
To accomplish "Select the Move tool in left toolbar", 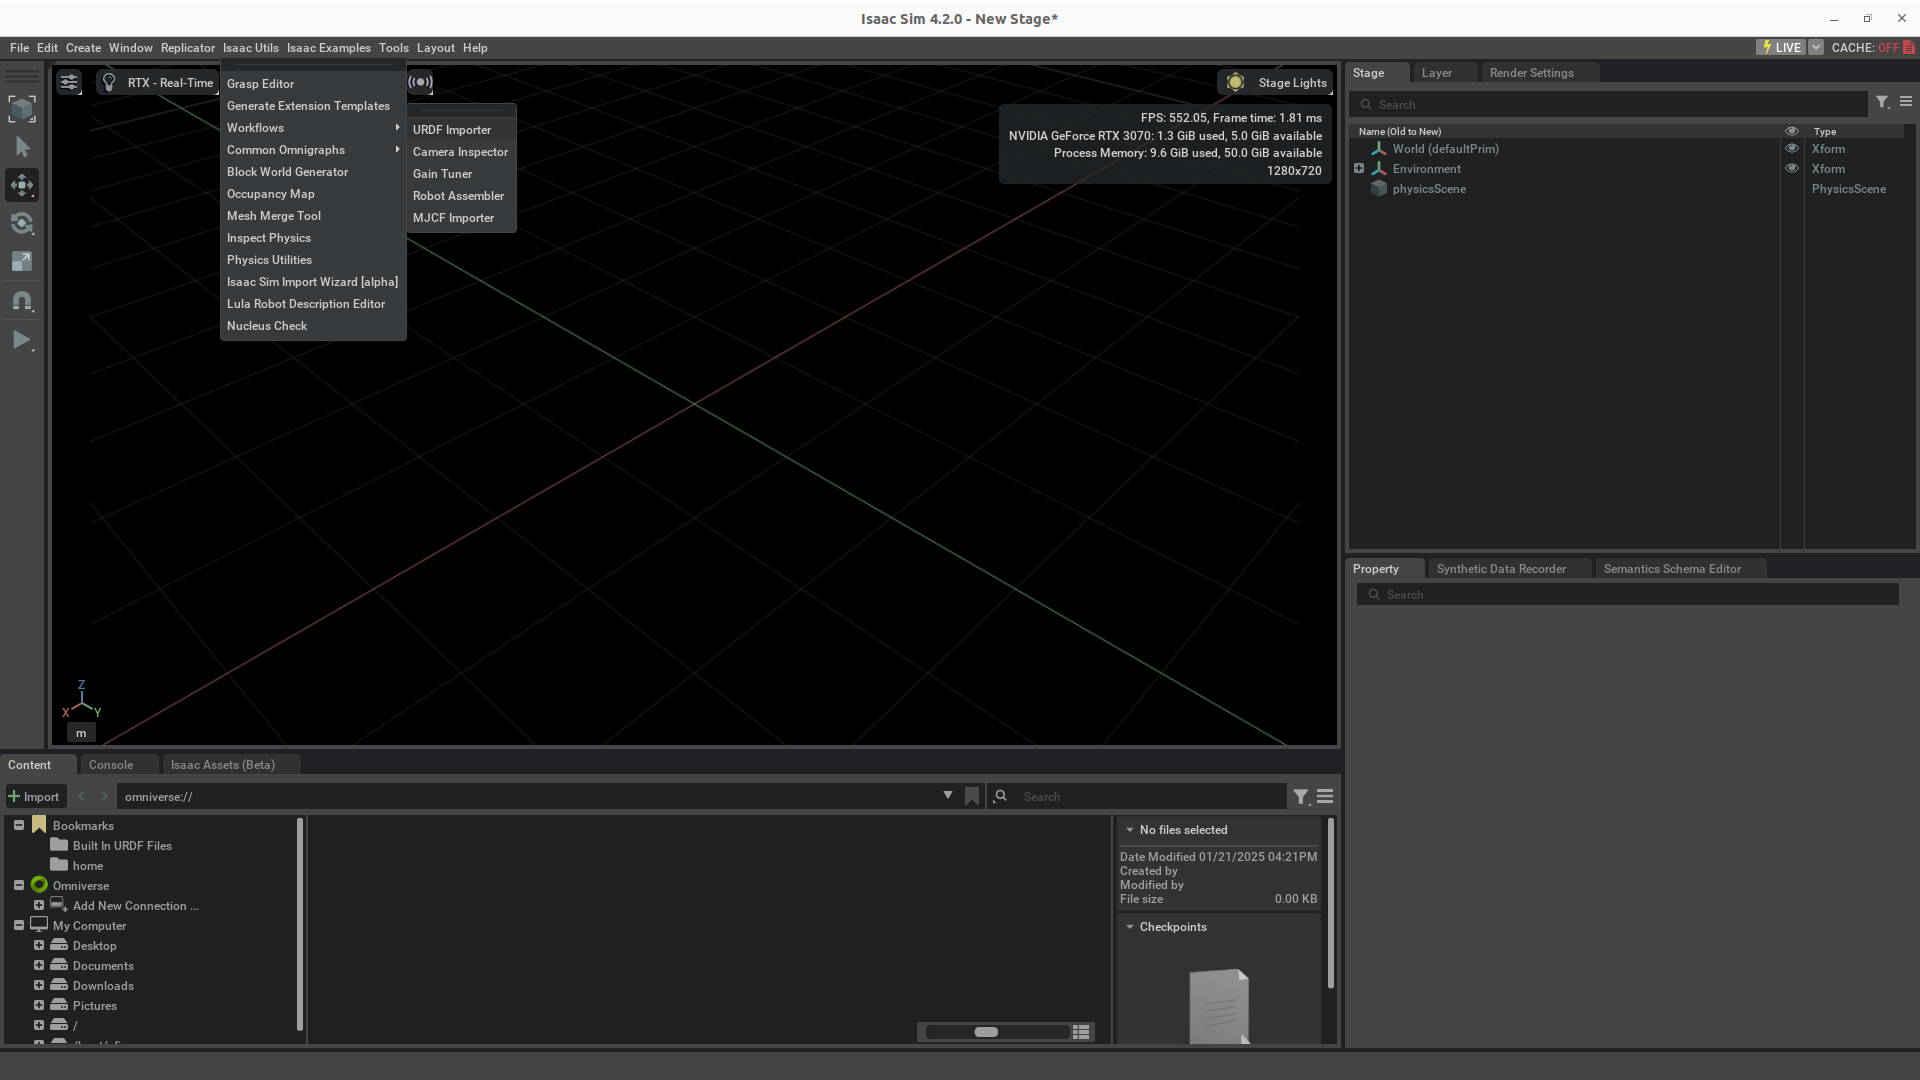I will 22,185.
